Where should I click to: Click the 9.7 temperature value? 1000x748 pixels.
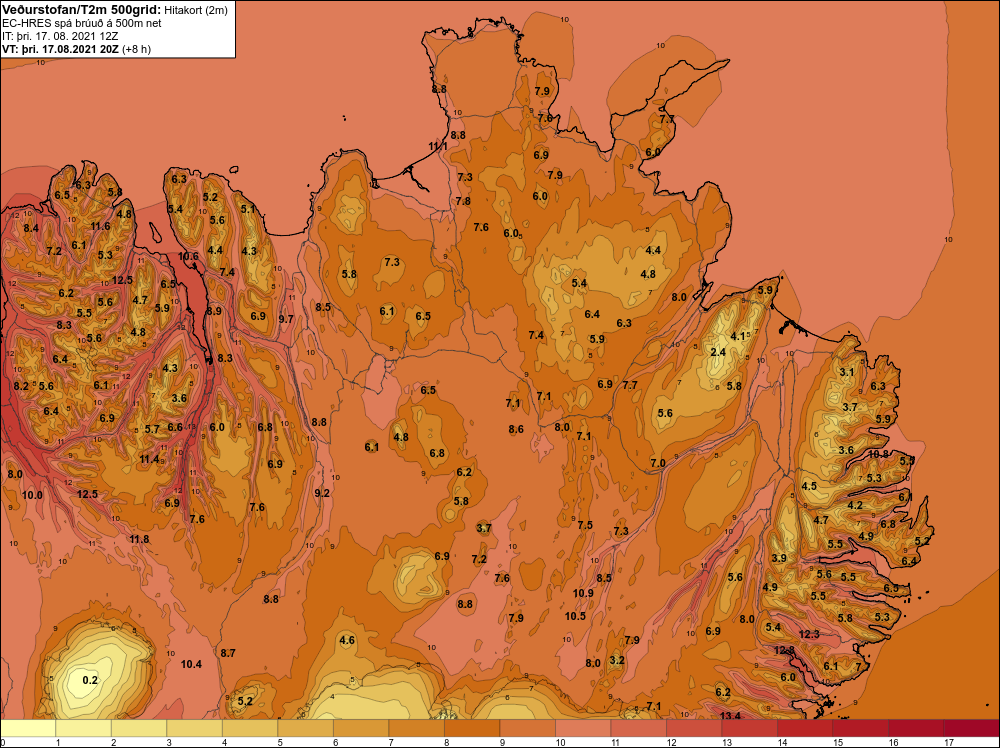tap(286, 319)
